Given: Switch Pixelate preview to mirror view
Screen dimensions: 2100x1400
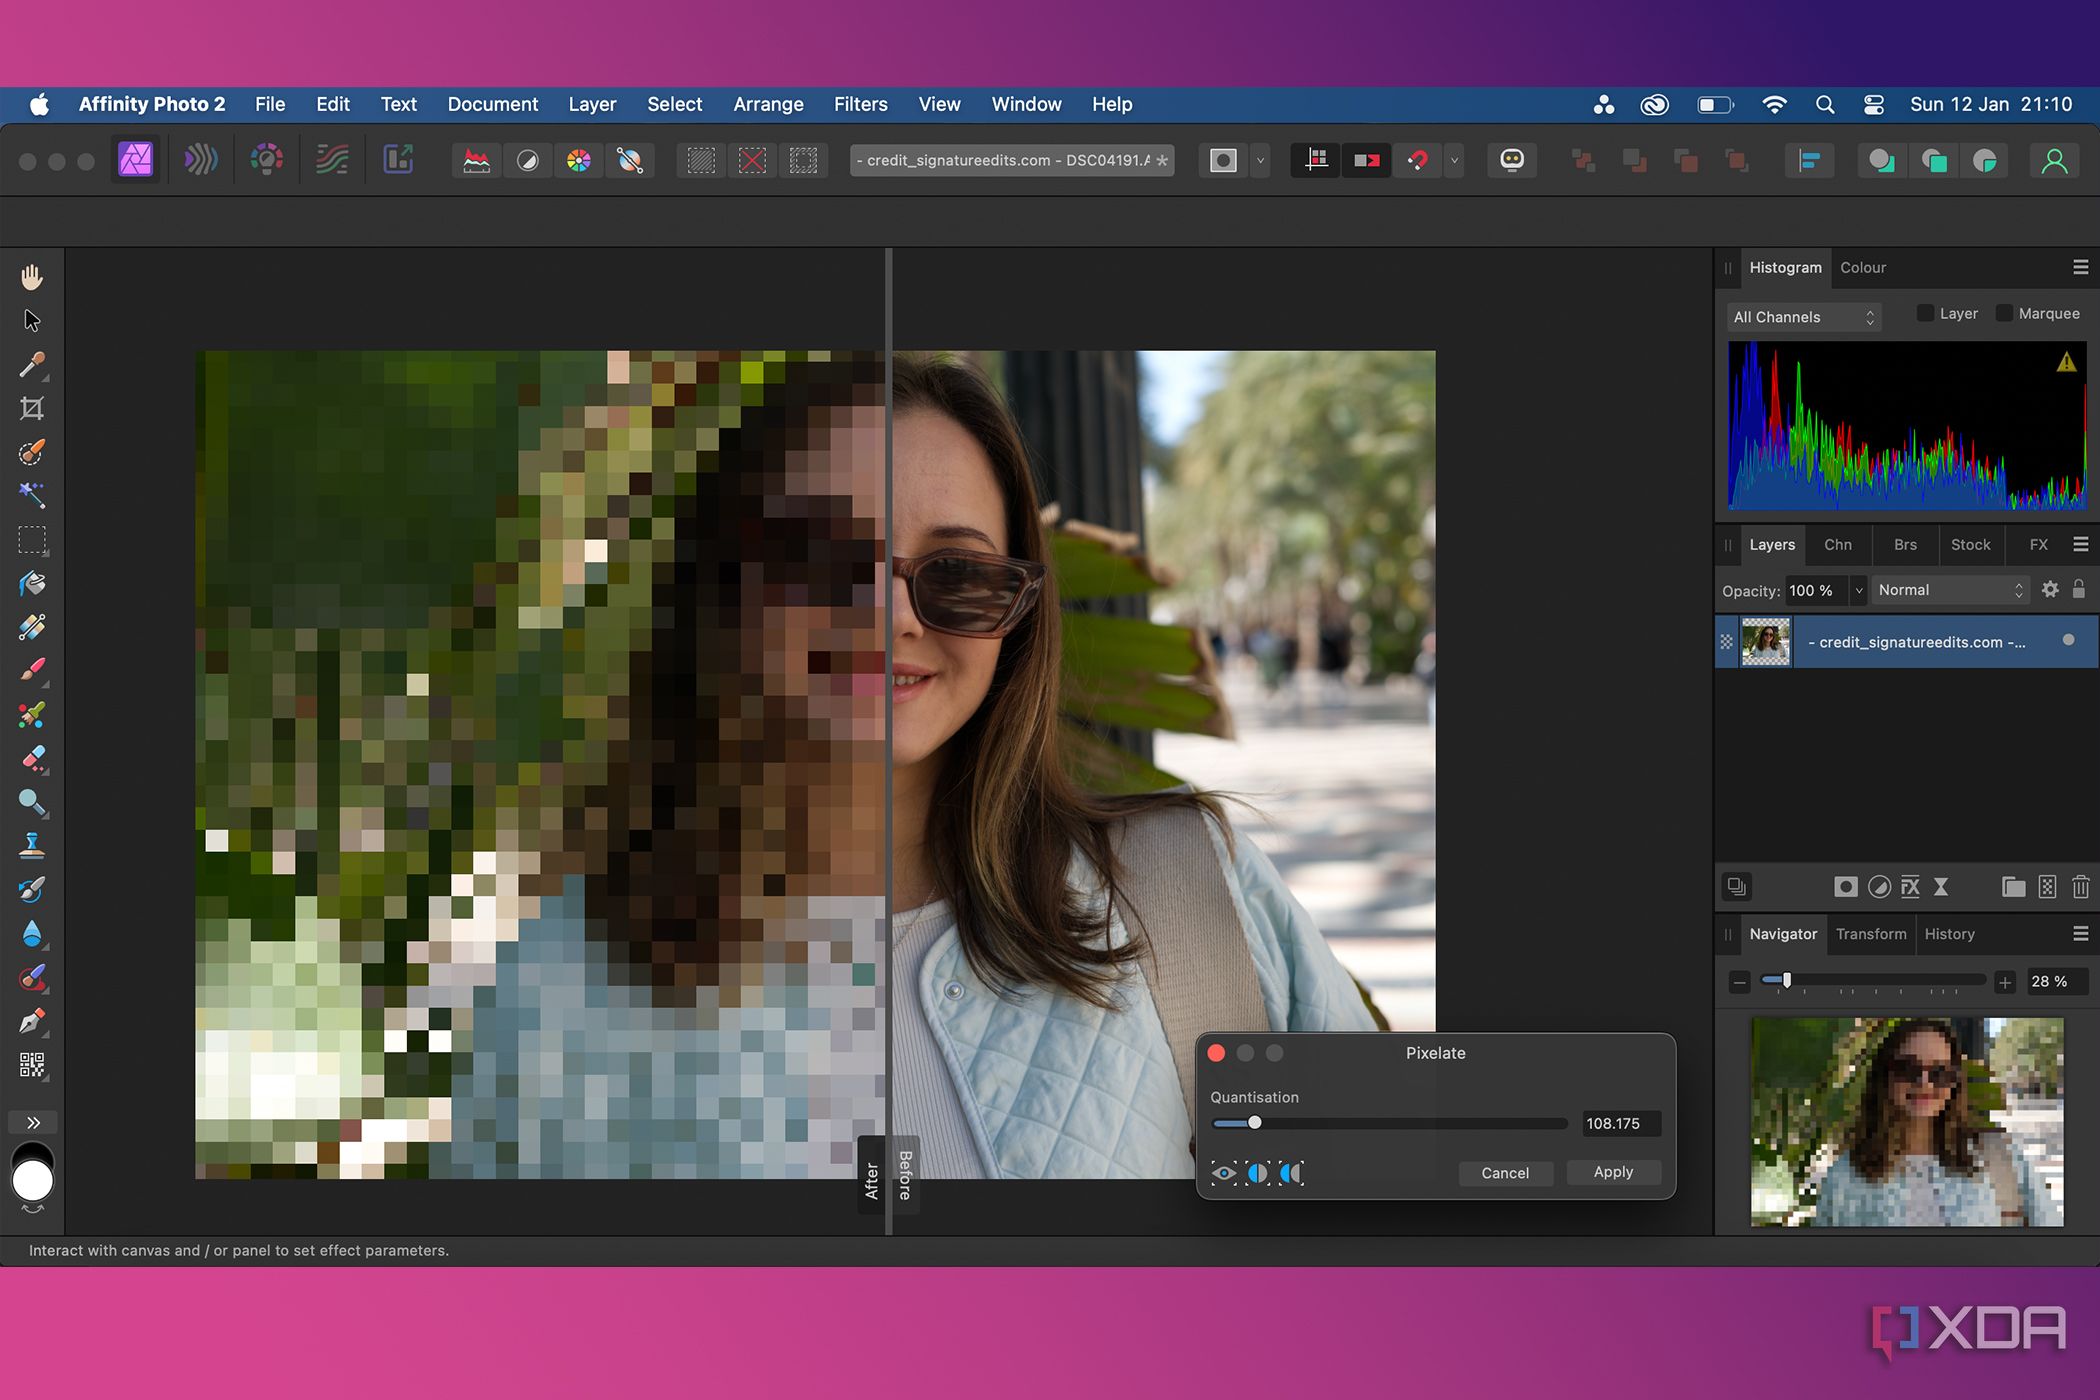Looking at the screenshot, I should 1292,1173.
